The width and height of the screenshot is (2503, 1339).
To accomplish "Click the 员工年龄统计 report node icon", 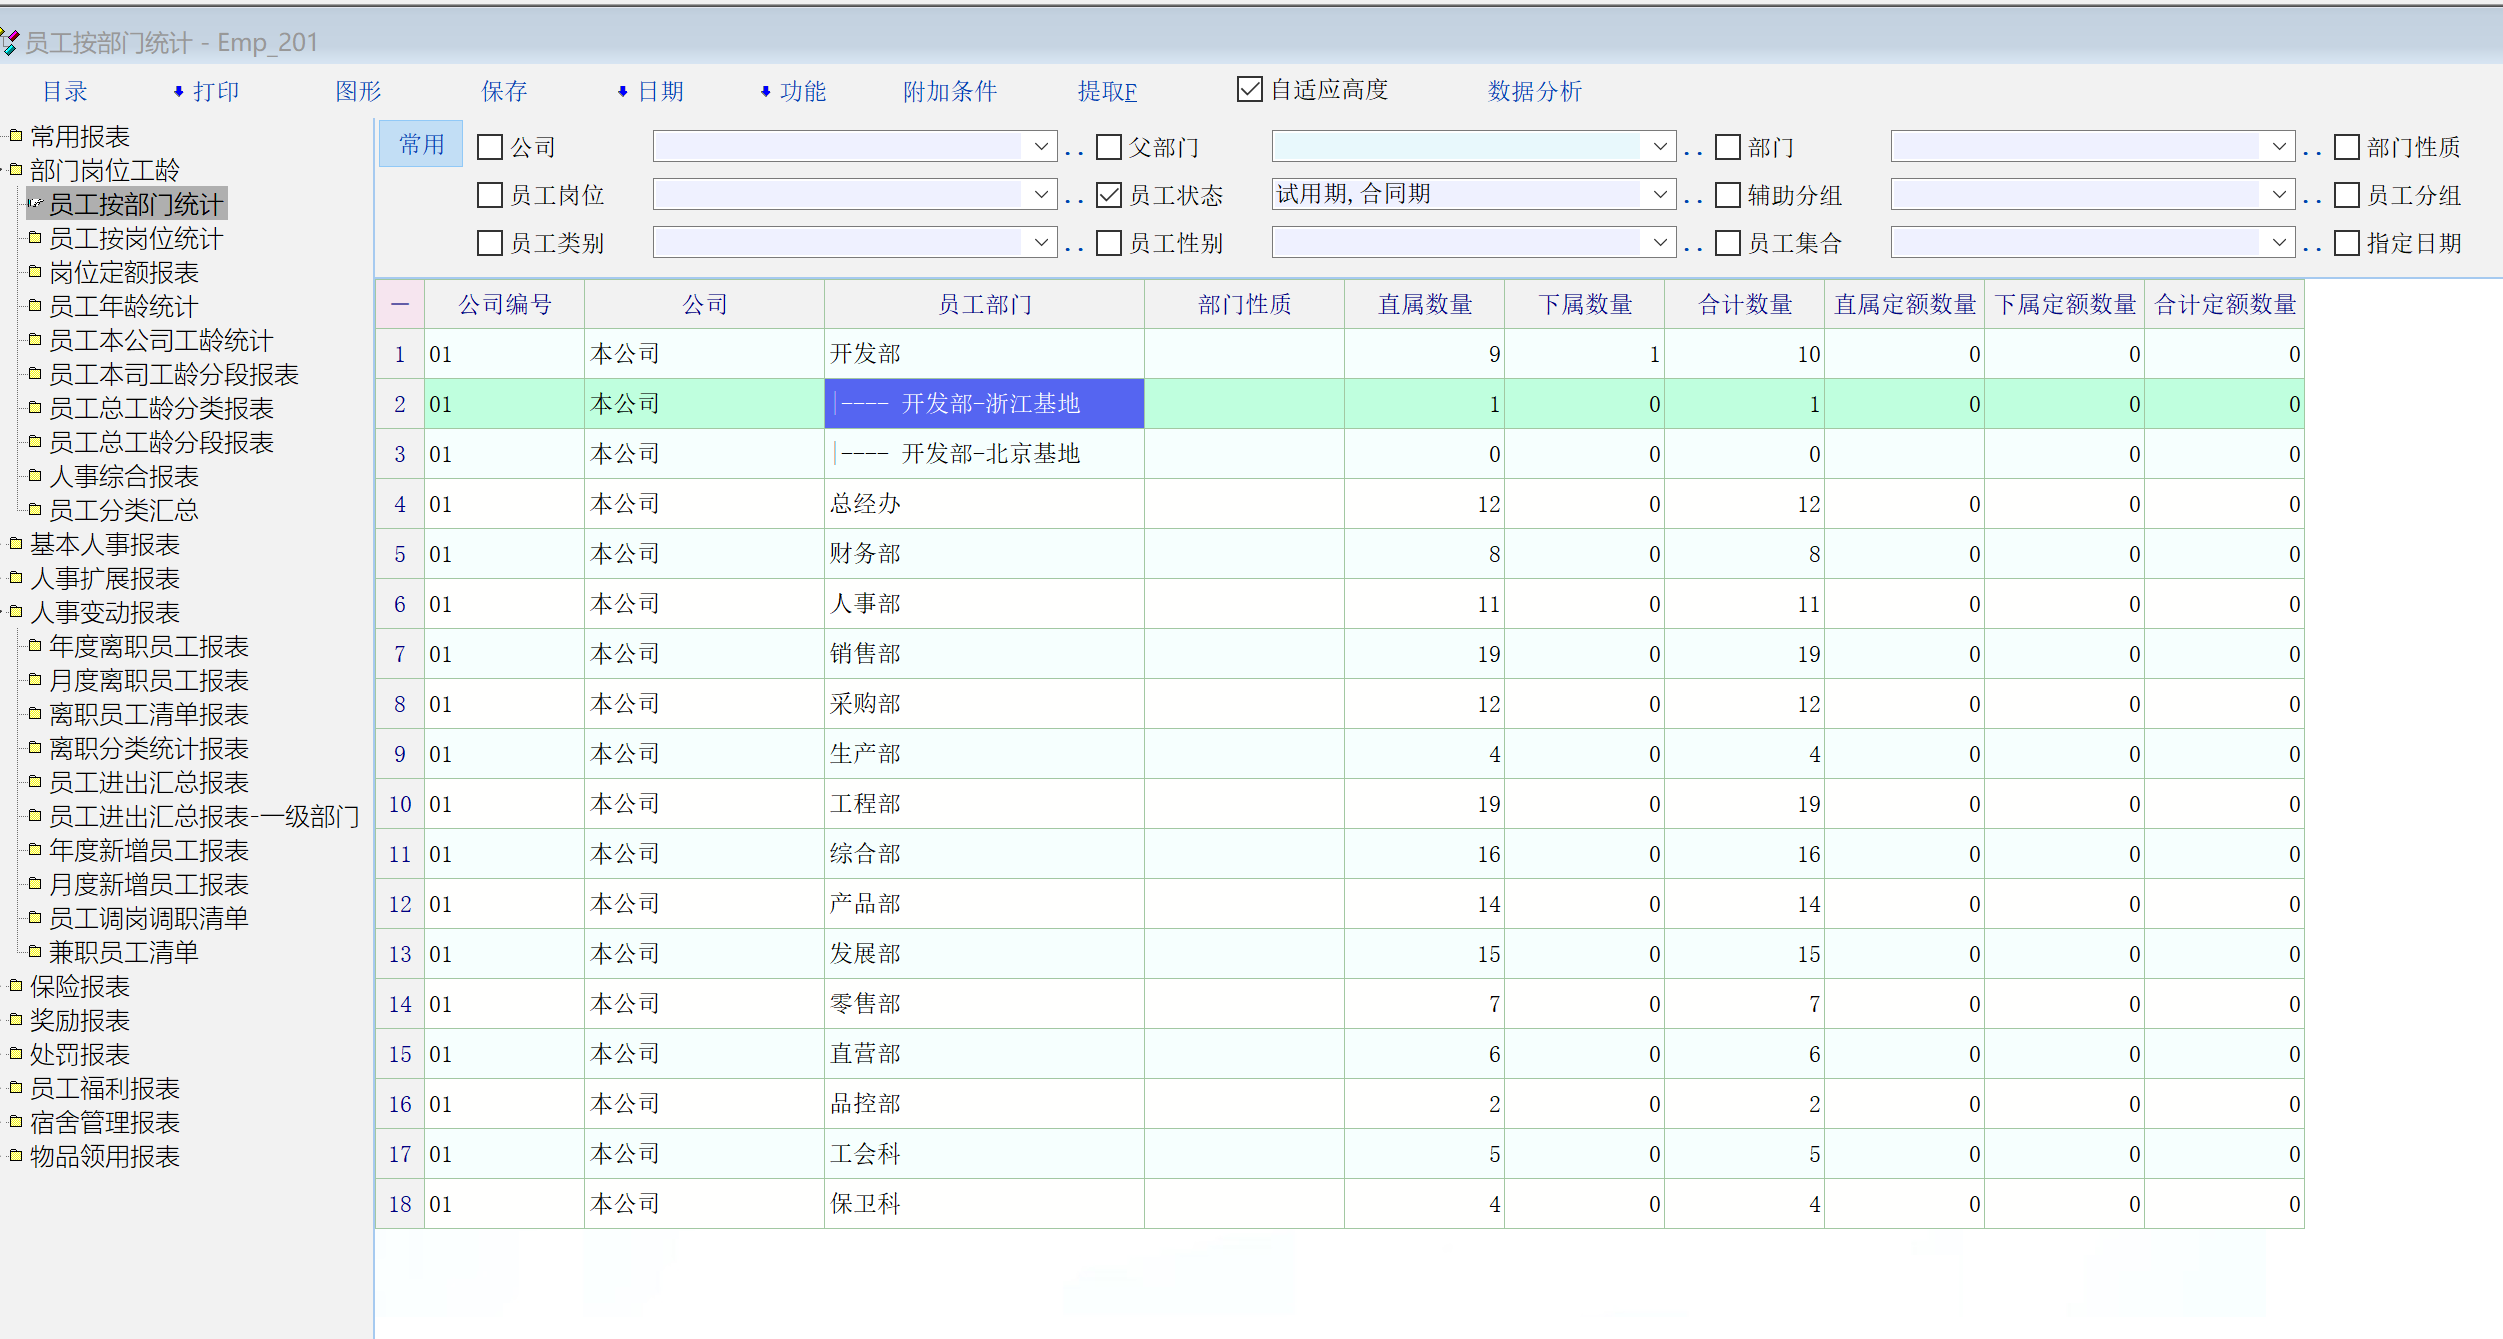I will point(35,305).
